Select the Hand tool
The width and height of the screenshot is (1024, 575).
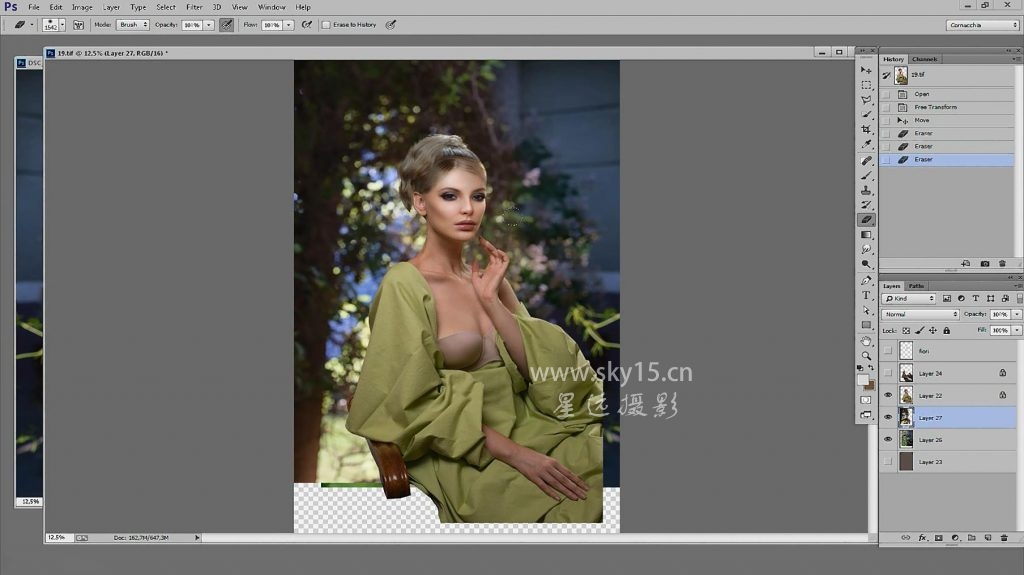point(866,341)
